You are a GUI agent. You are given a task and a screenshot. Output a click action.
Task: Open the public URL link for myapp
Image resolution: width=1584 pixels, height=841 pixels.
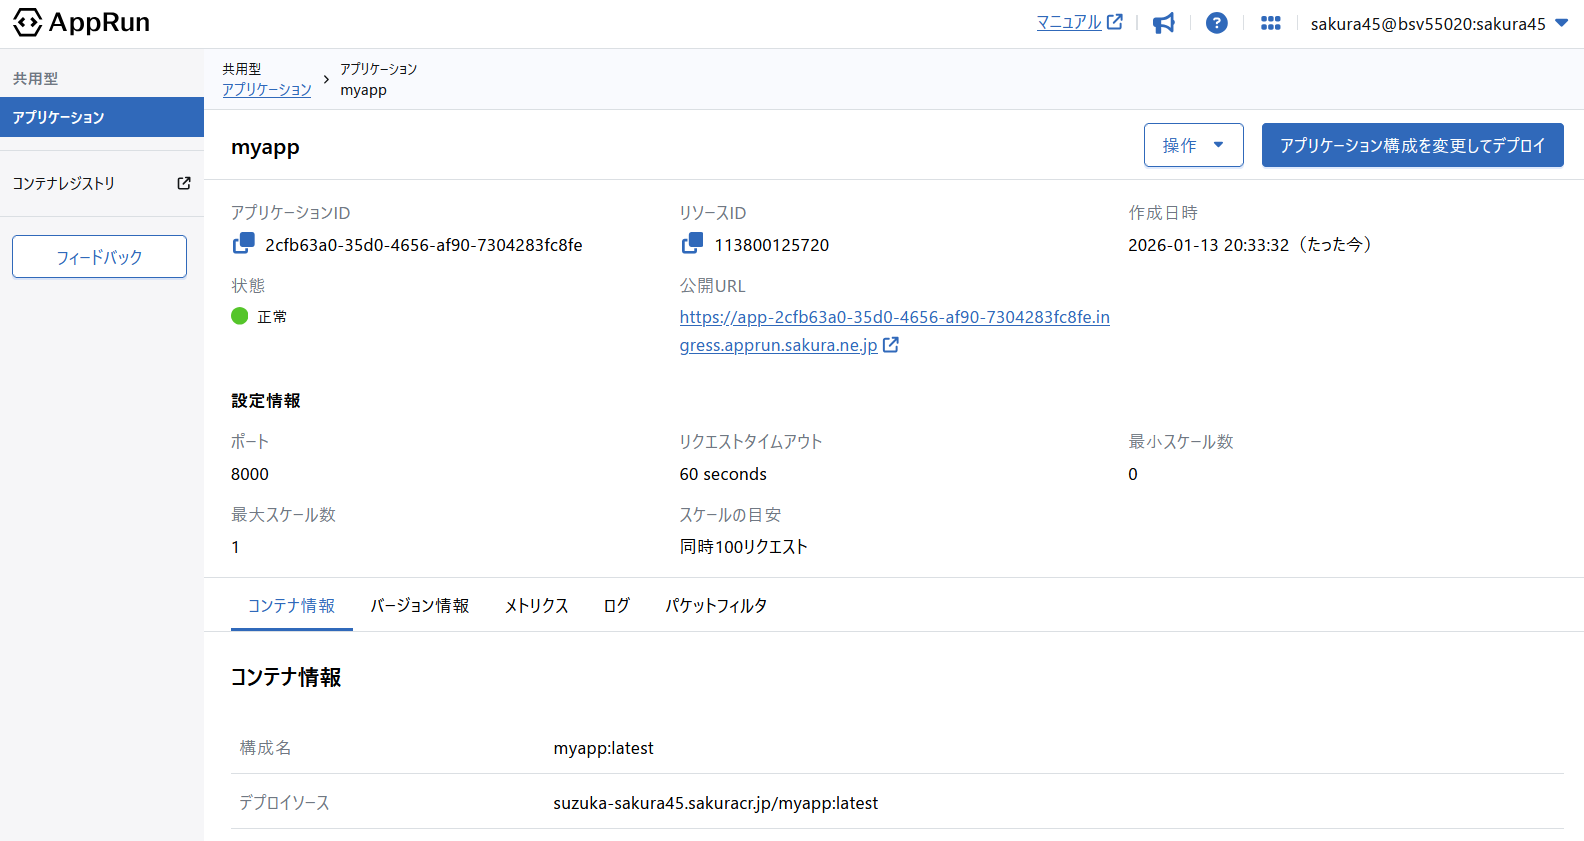(895, 331)
